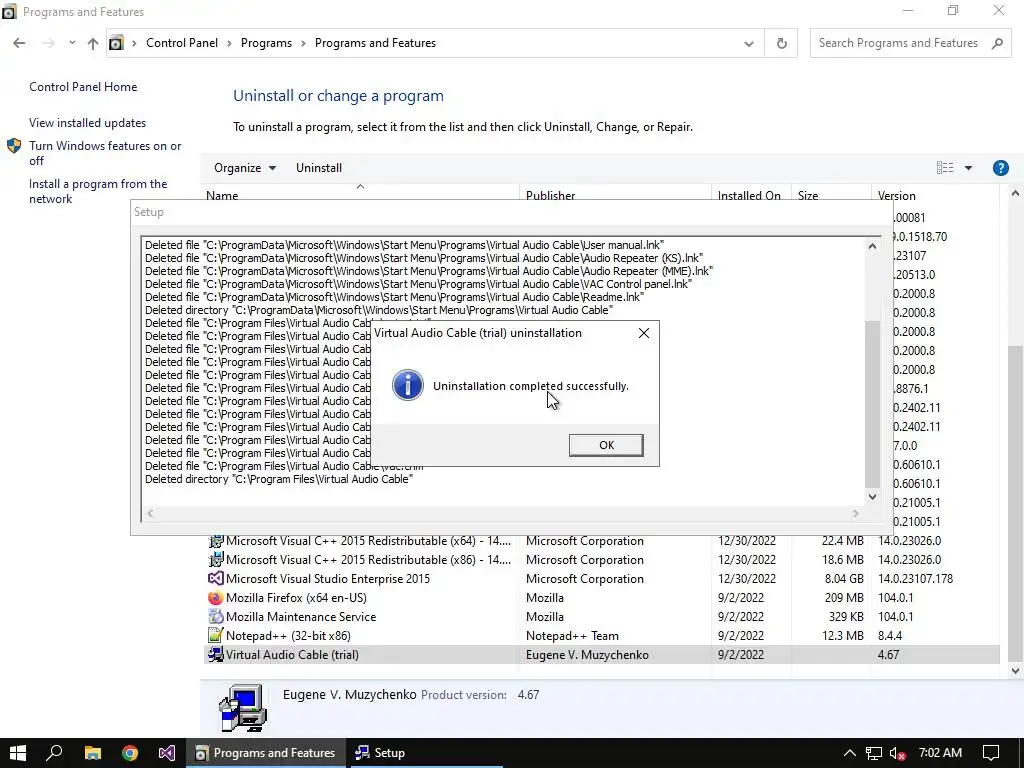Click the Mozilla Maintenance Service icon
The image size is (1024, 768).
tap(216, 616)
